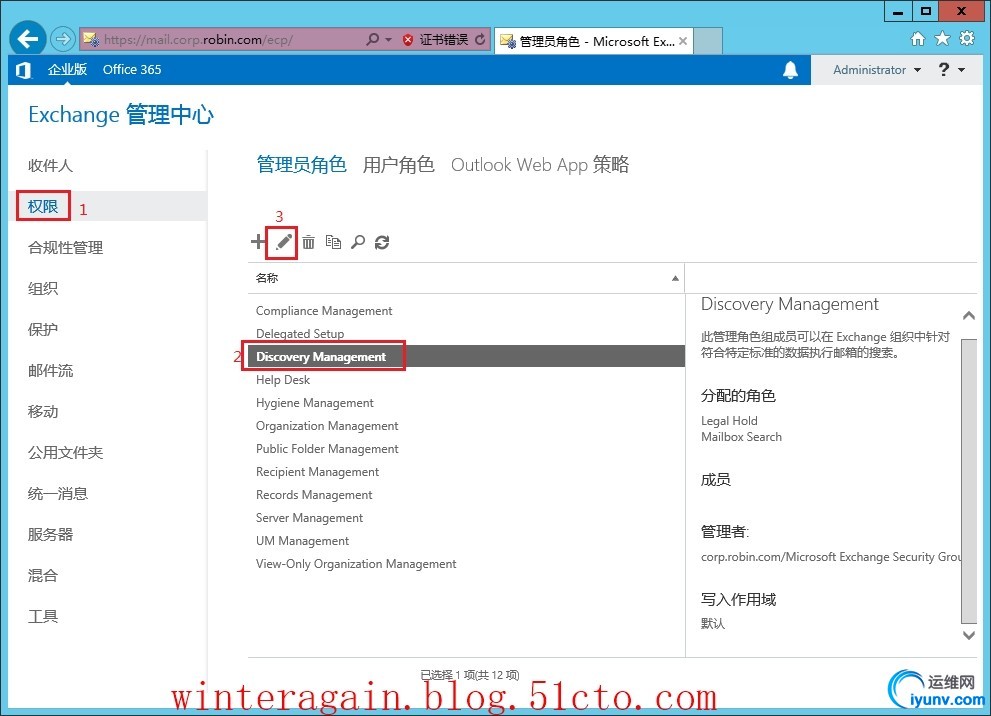Open the 服务器 navigation section
The height and width of the screenshot is (716, 991).
(x=51, y=535)
